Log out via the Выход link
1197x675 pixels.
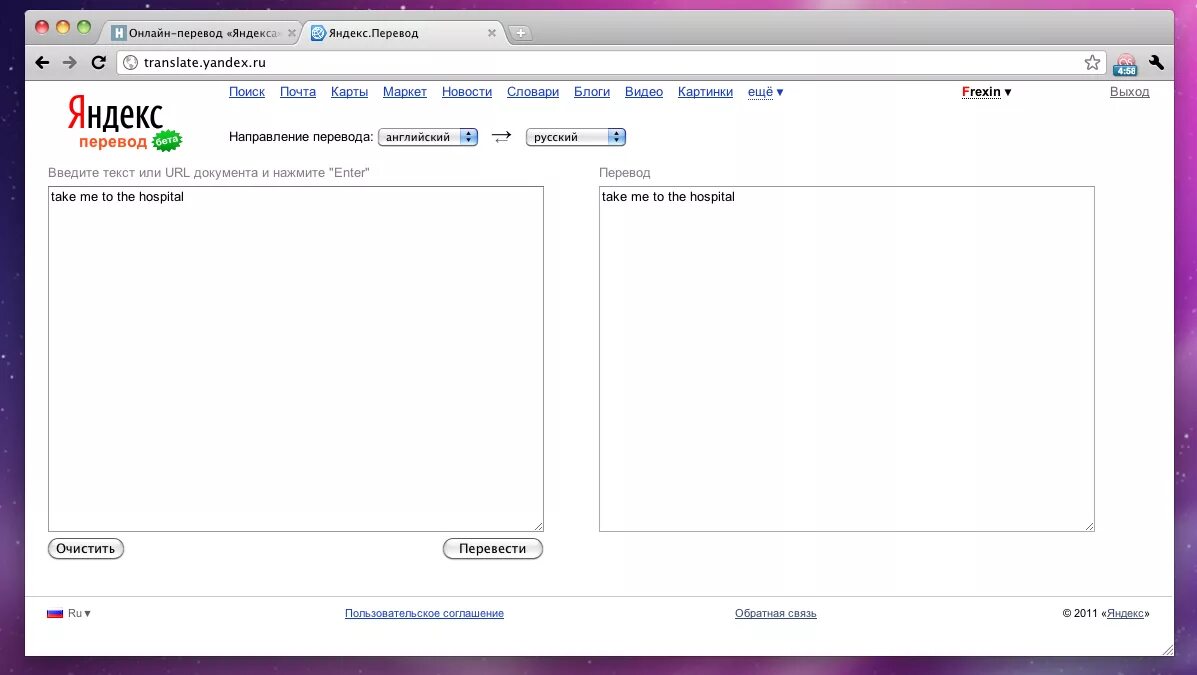1129,92
